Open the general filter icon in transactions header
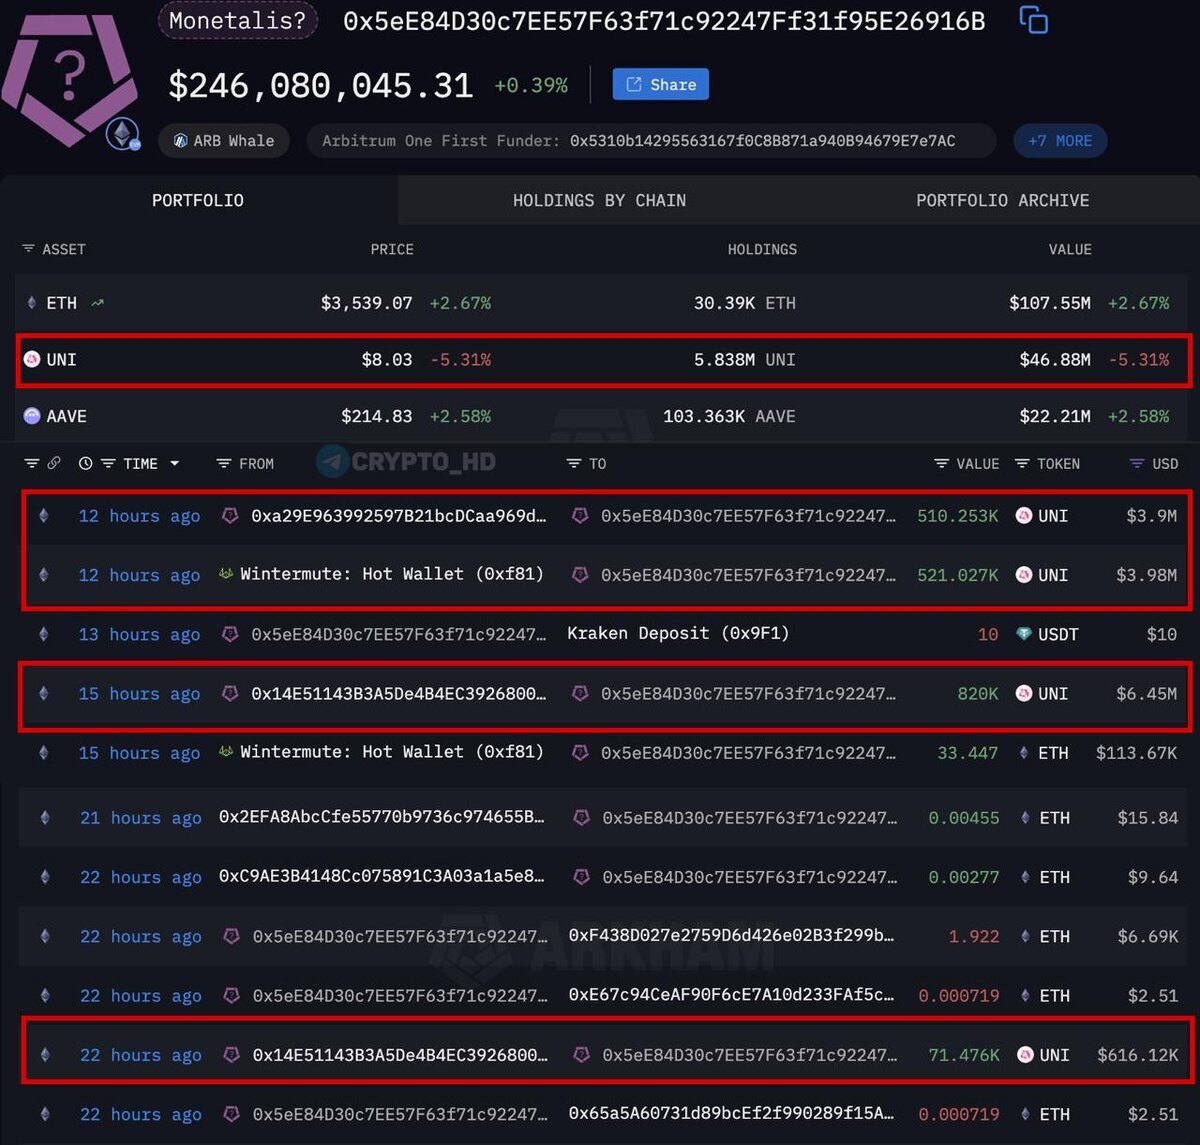 [32, 463]
